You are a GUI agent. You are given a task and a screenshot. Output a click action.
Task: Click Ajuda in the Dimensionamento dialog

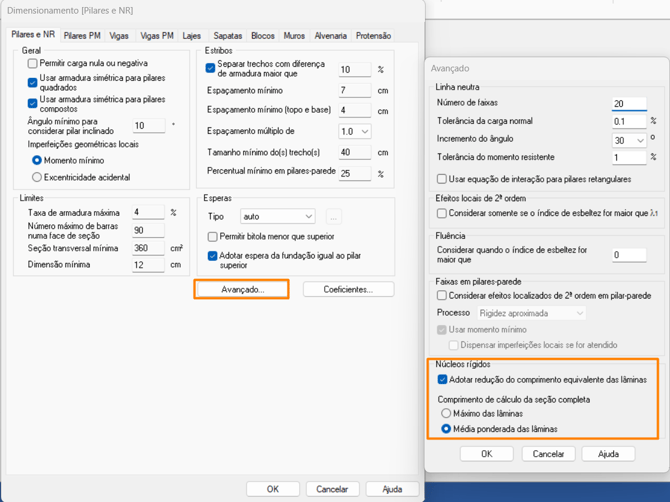coord(392,489)
